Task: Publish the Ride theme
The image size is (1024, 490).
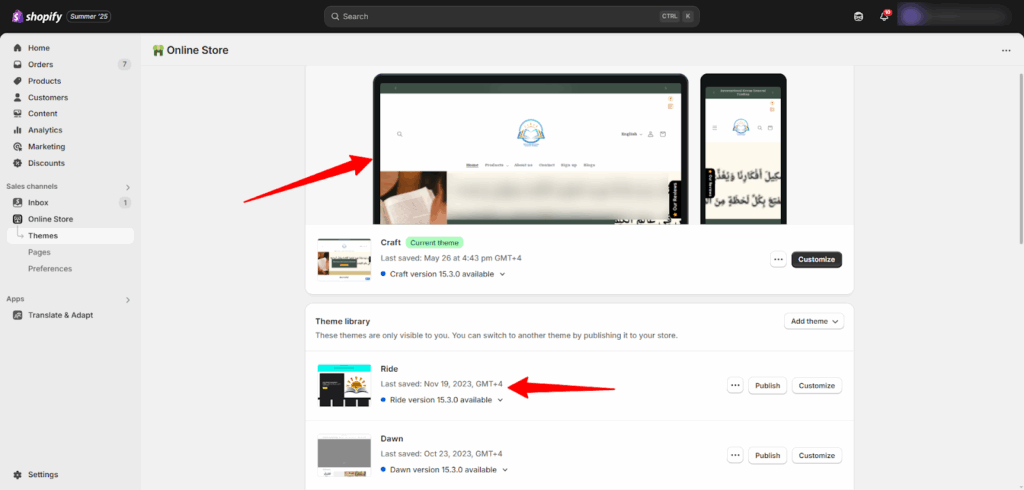Action: [x=767, y=385]
